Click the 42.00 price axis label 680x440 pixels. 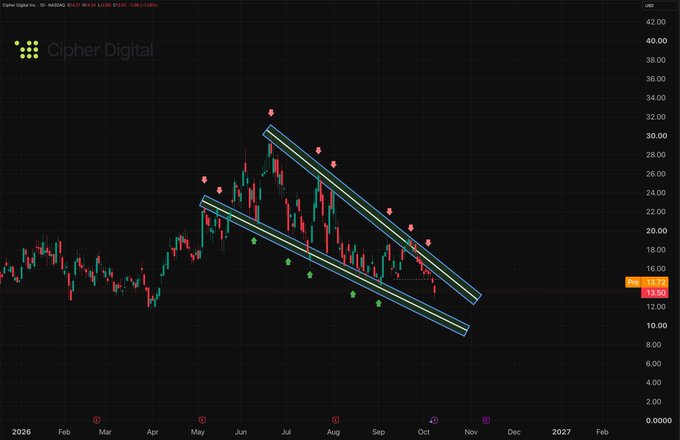click(x=656, y=22)
